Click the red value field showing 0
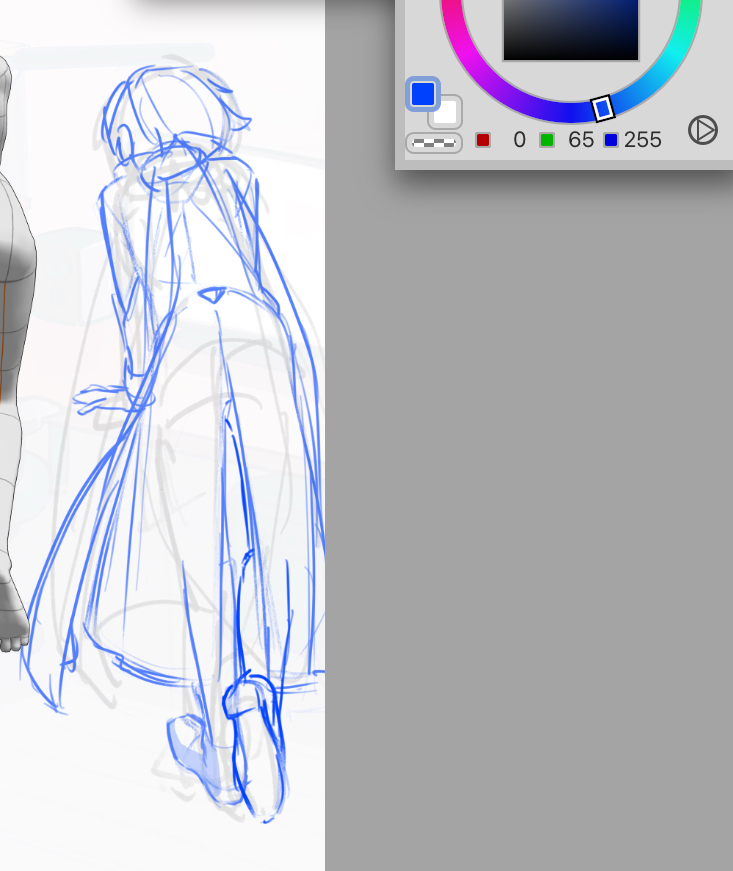Image resolution: width=733 pixels, height=871 pixels. (x=518, y=140)
